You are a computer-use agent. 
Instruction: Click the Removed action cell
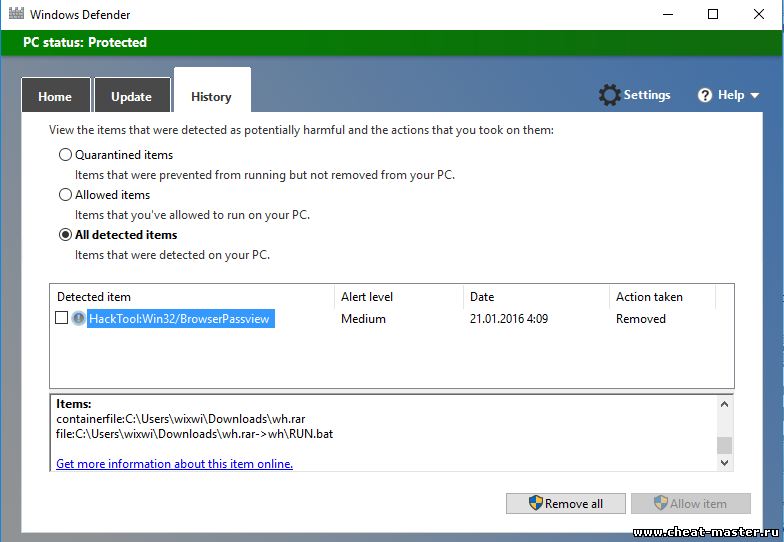(640, 318)
